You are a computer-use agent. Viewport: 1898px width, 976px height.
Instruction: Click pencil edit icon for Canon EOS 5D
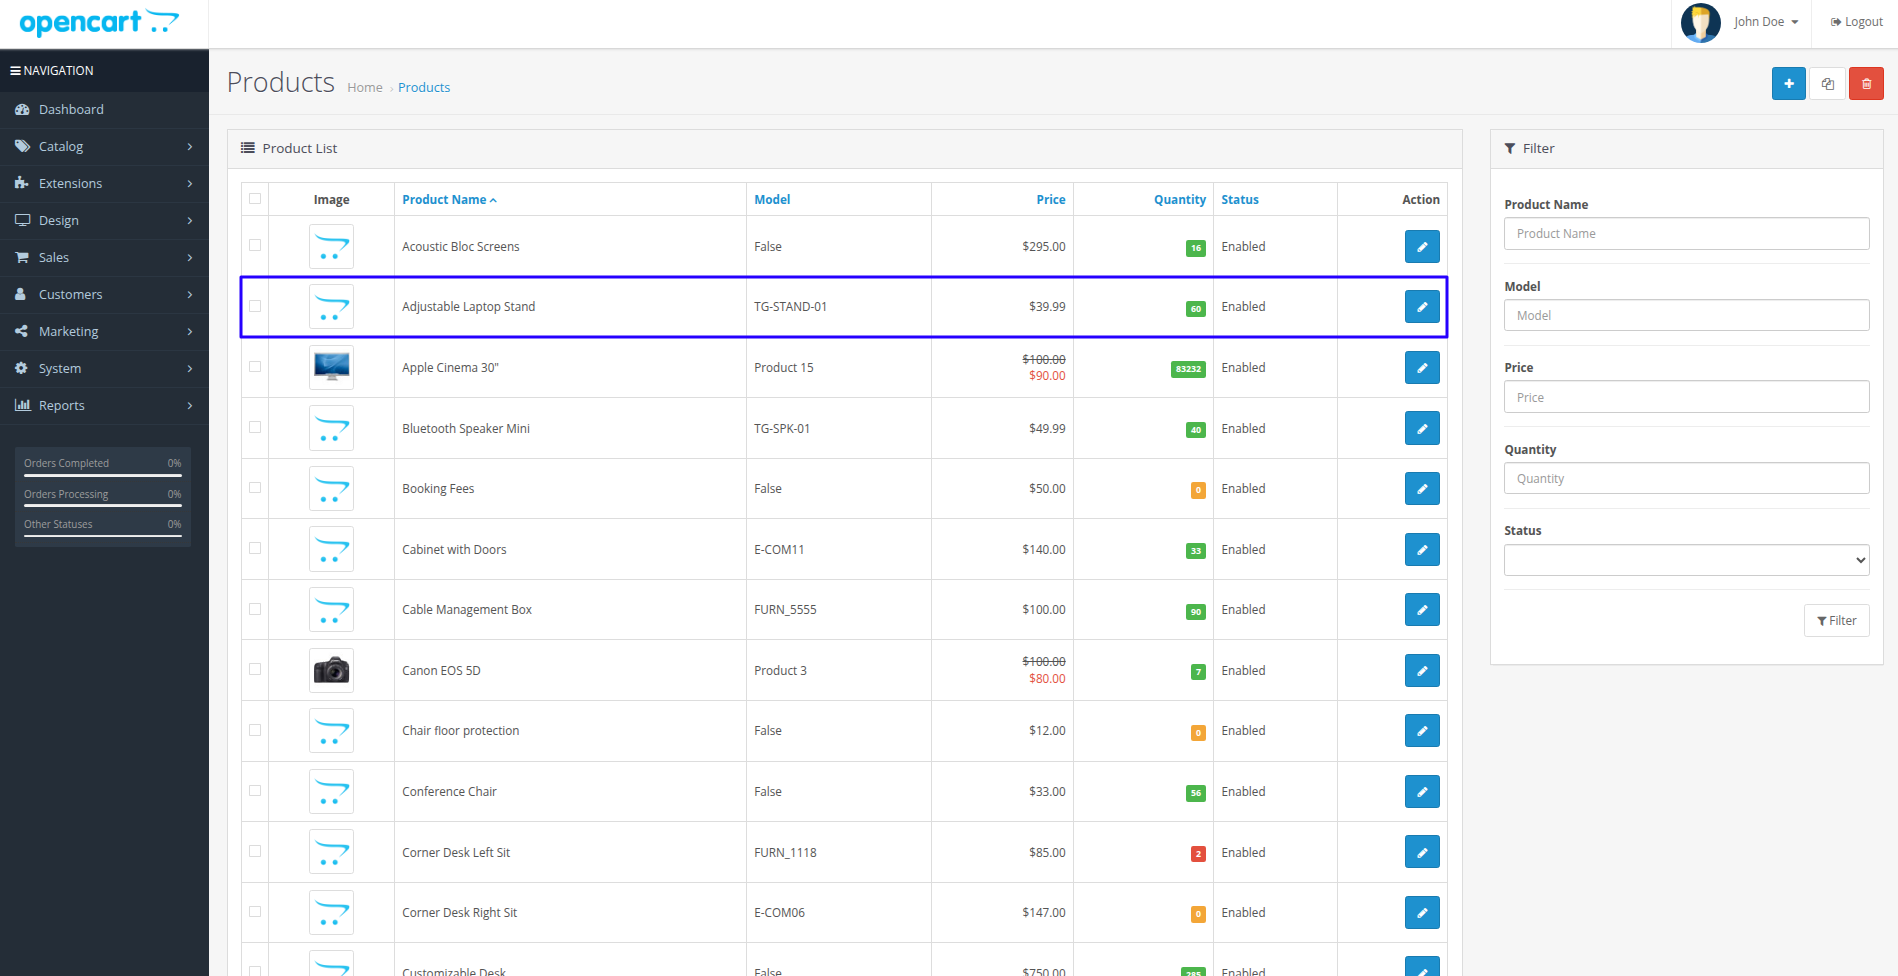point(1422,670)
